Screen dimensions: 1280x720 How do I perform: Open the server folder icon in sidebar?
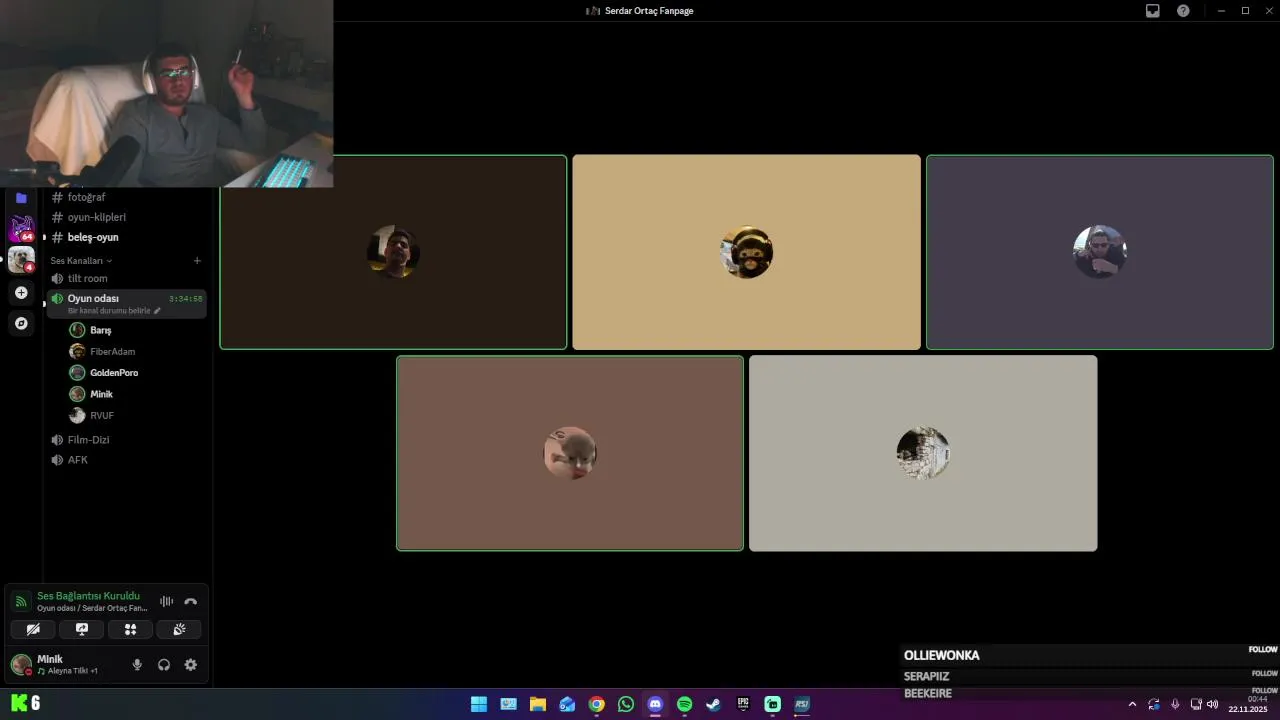click(x=21, y=198)
